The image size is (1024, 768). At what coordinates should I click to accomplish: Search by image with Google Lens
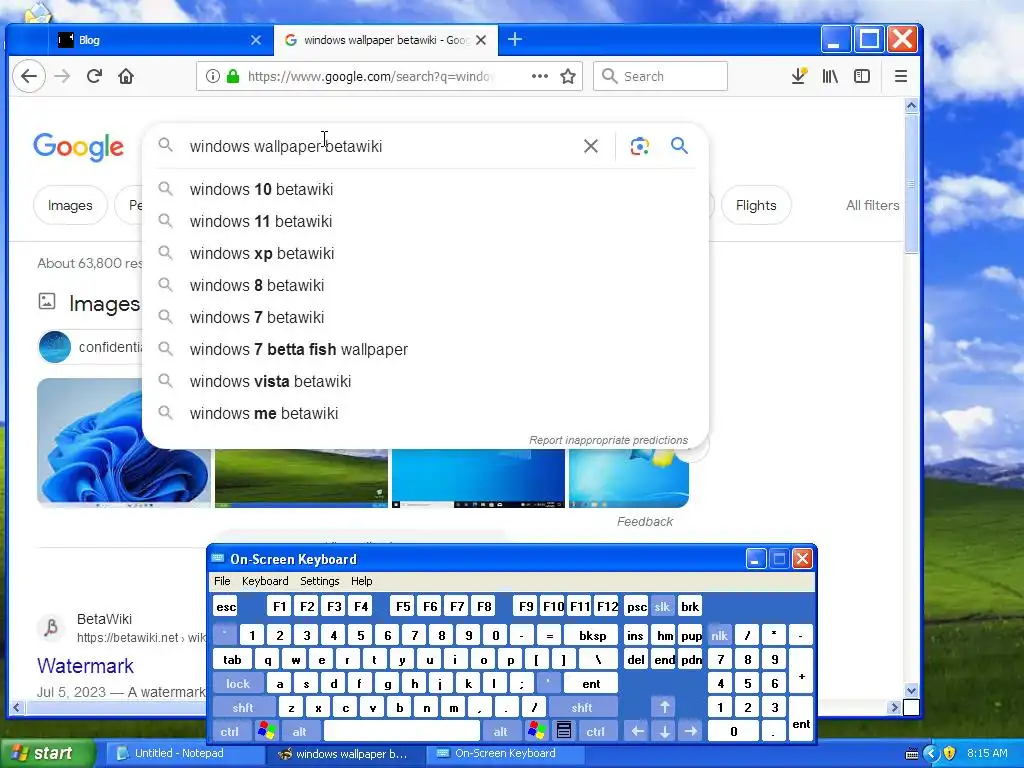pyautogui.click(x=639, y=146)
